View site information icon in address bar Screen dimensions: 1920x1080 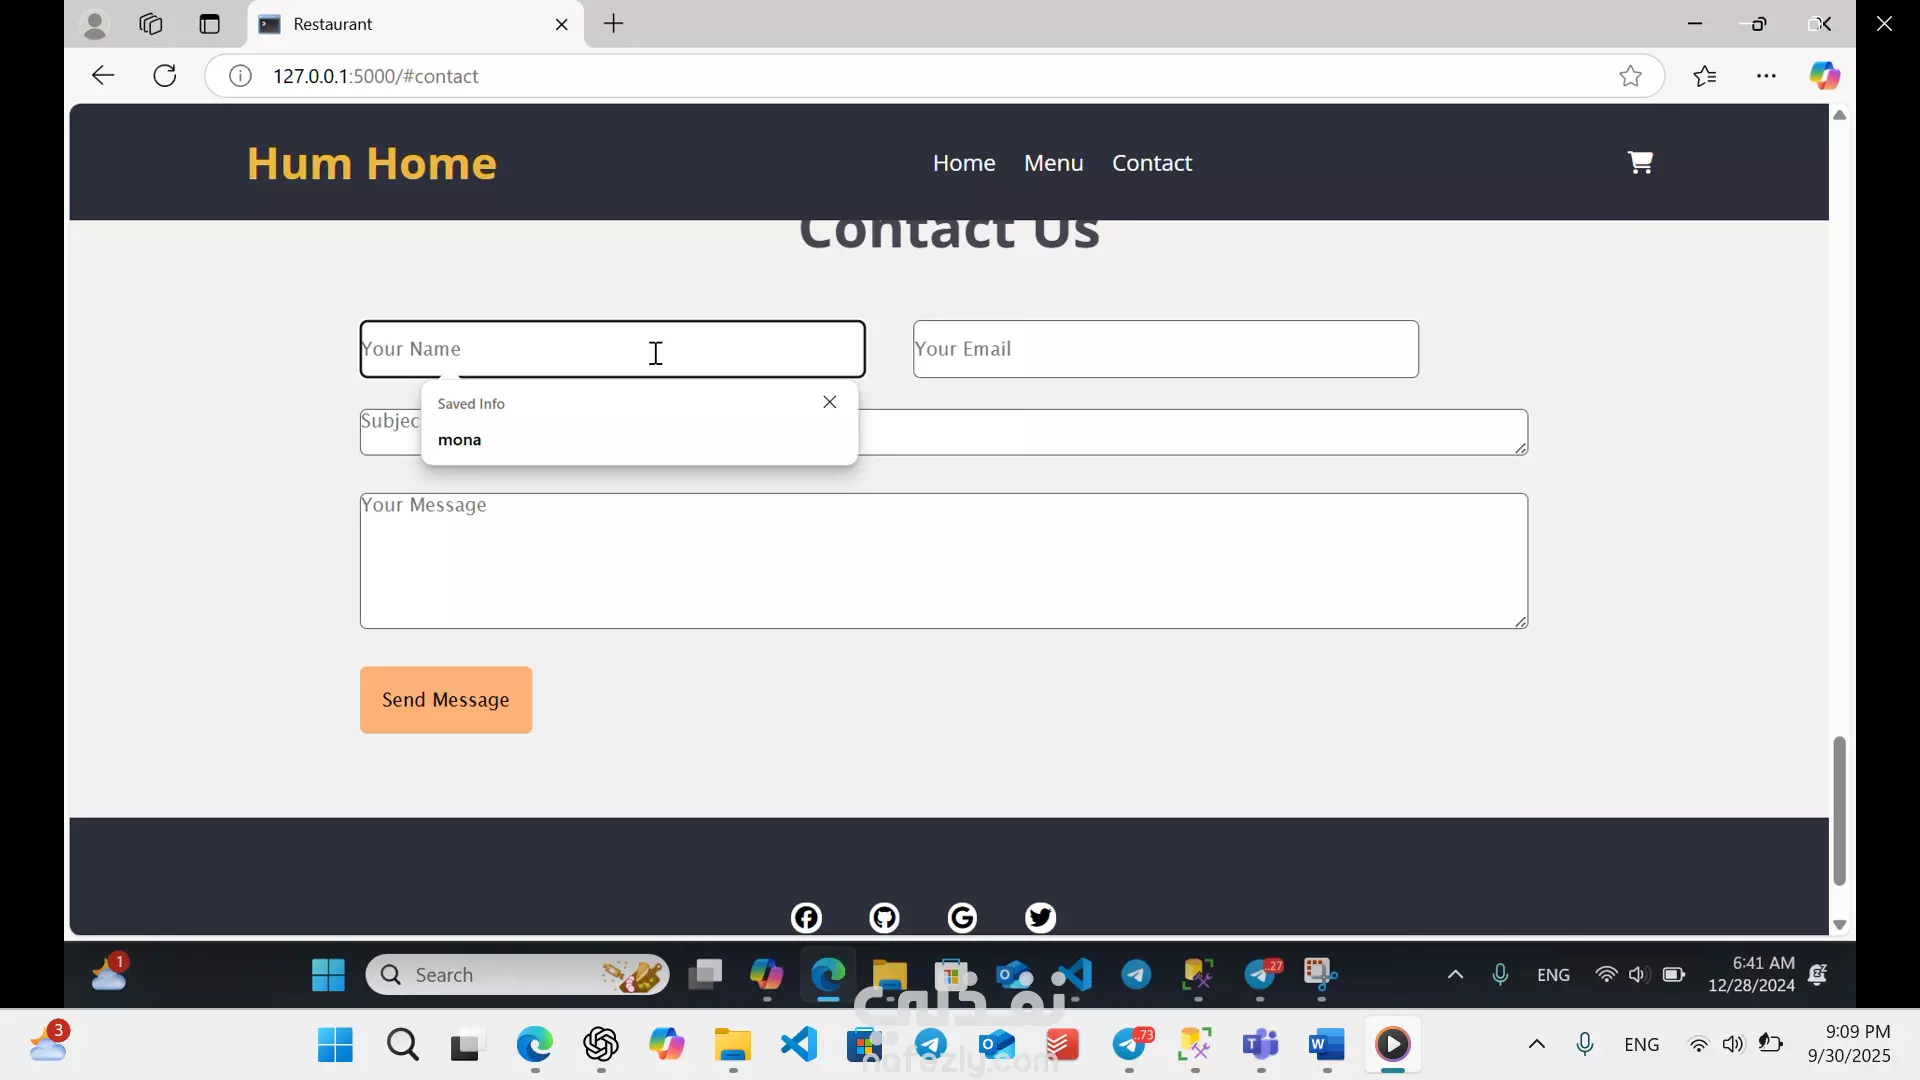coord(240,76)
